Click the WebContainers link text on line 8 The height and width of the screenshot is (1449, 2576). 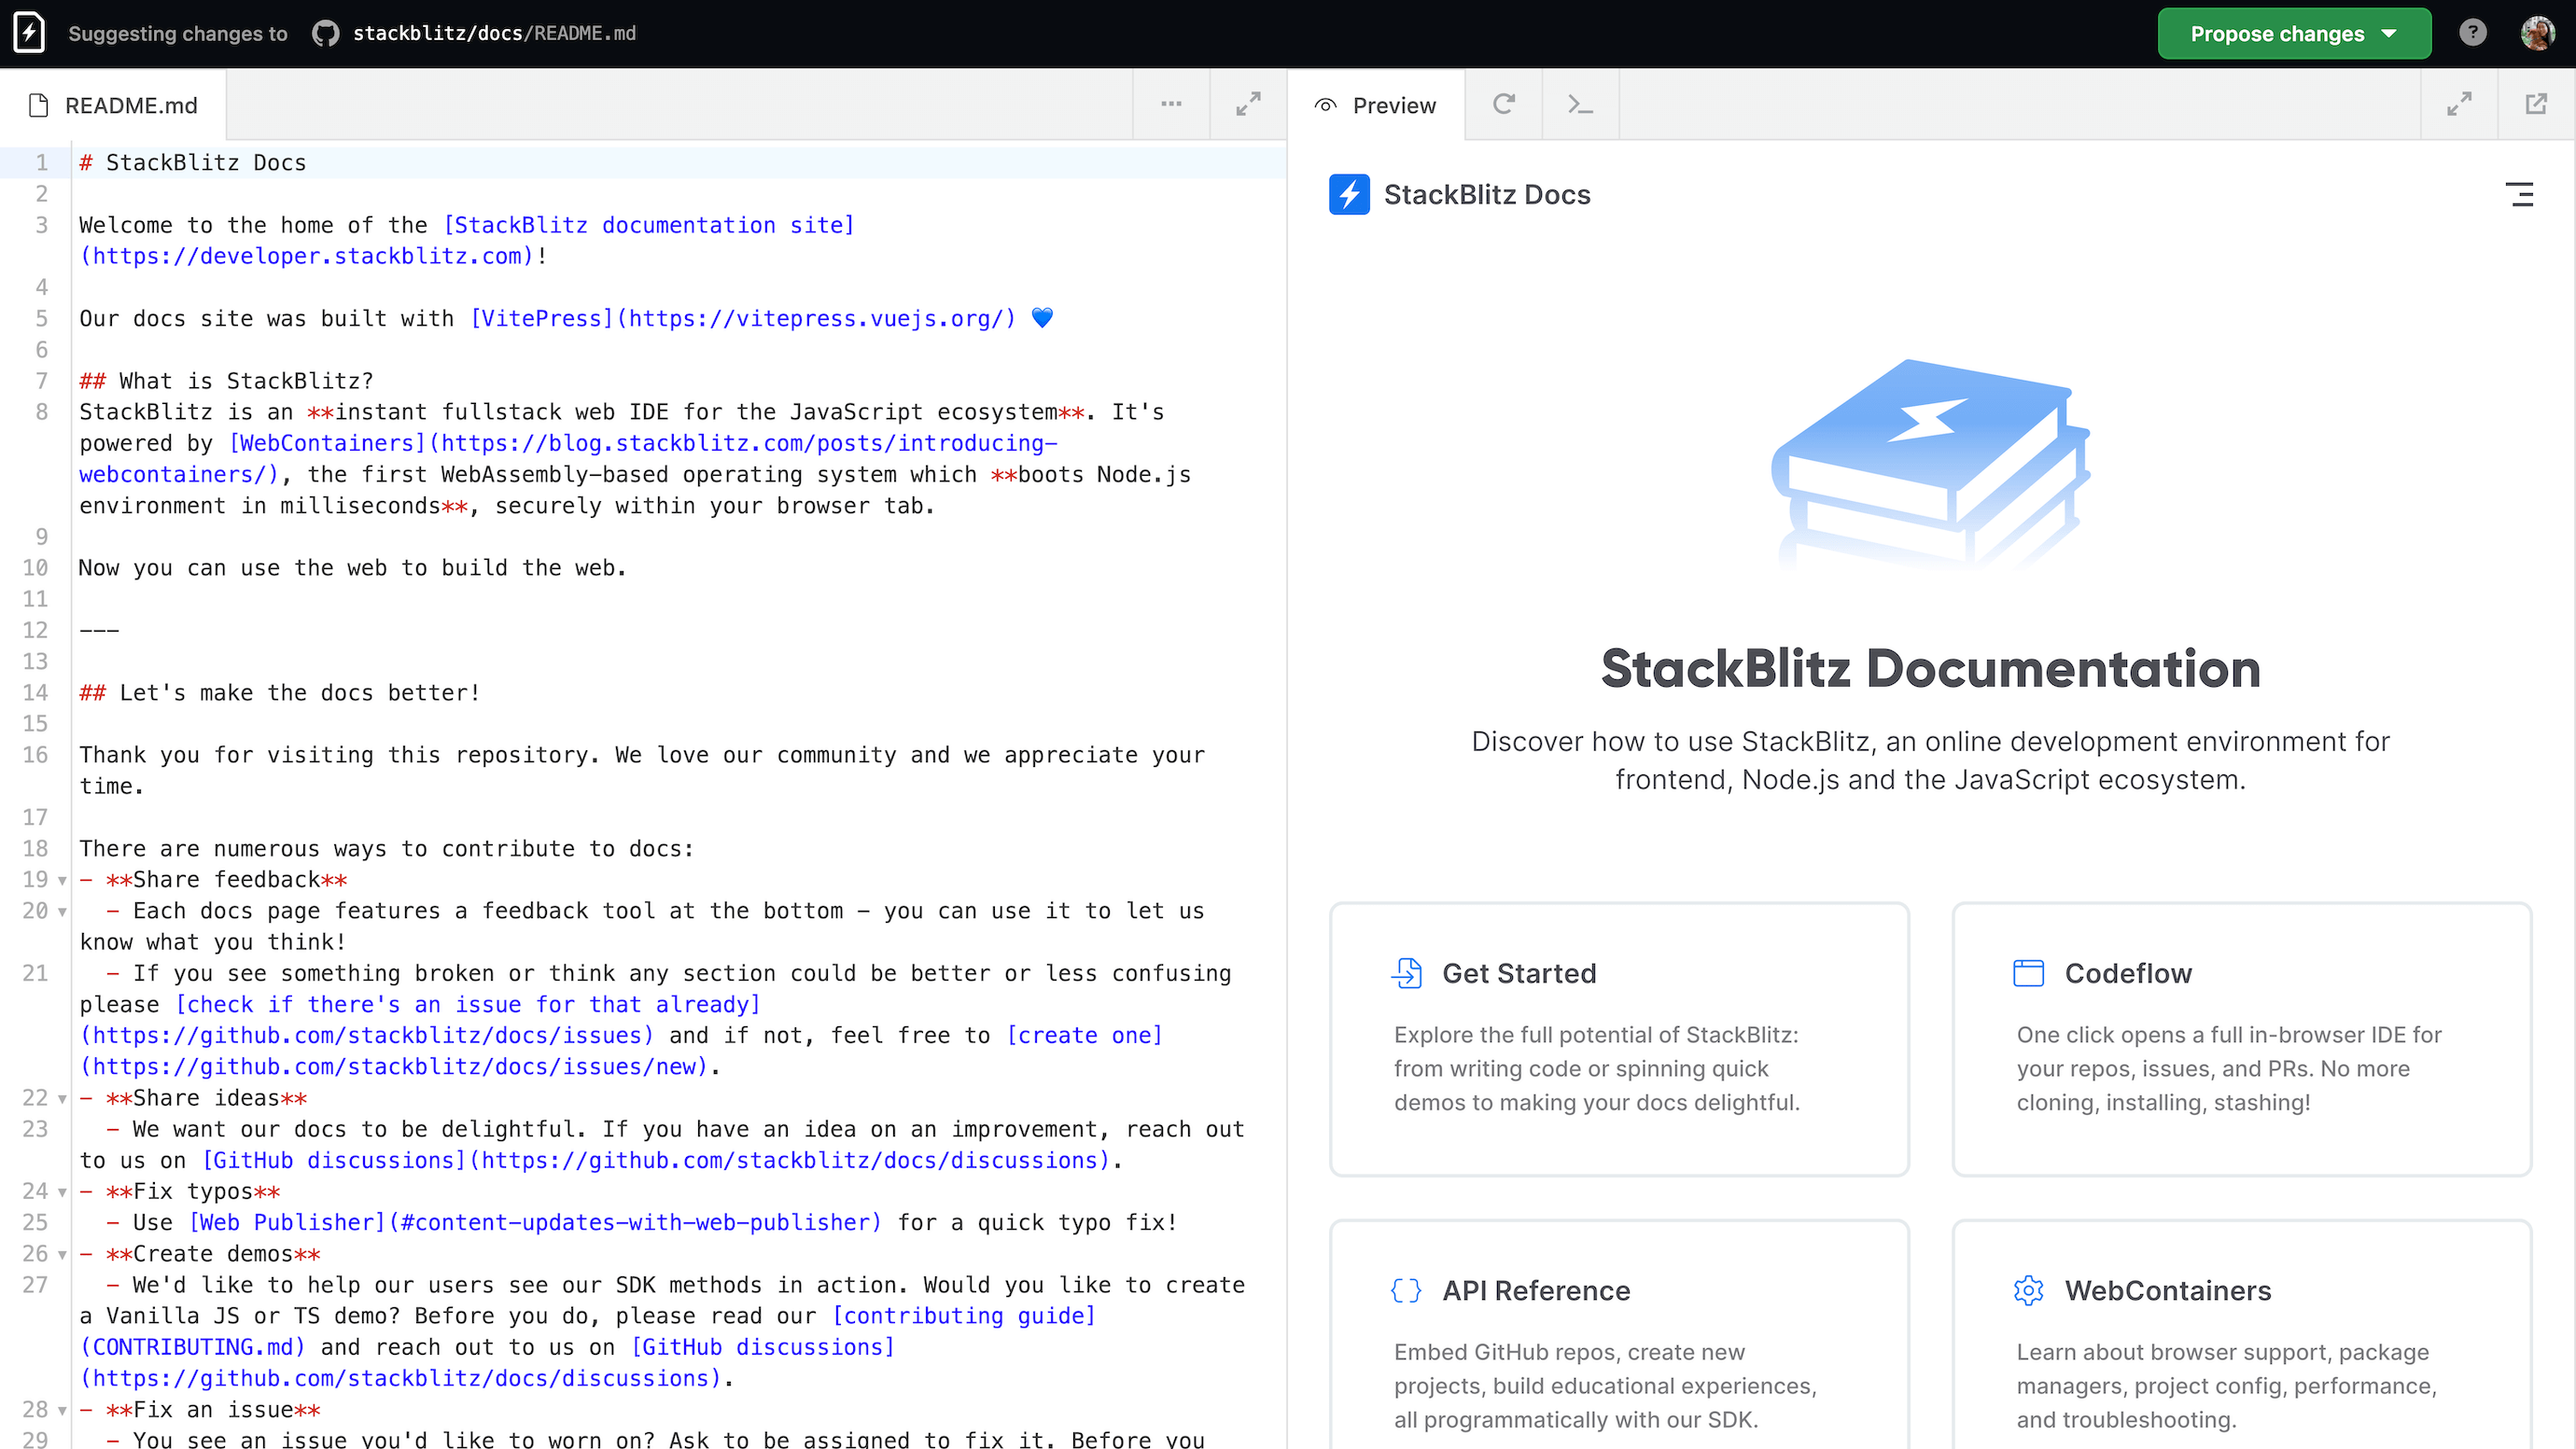[327, 443]
